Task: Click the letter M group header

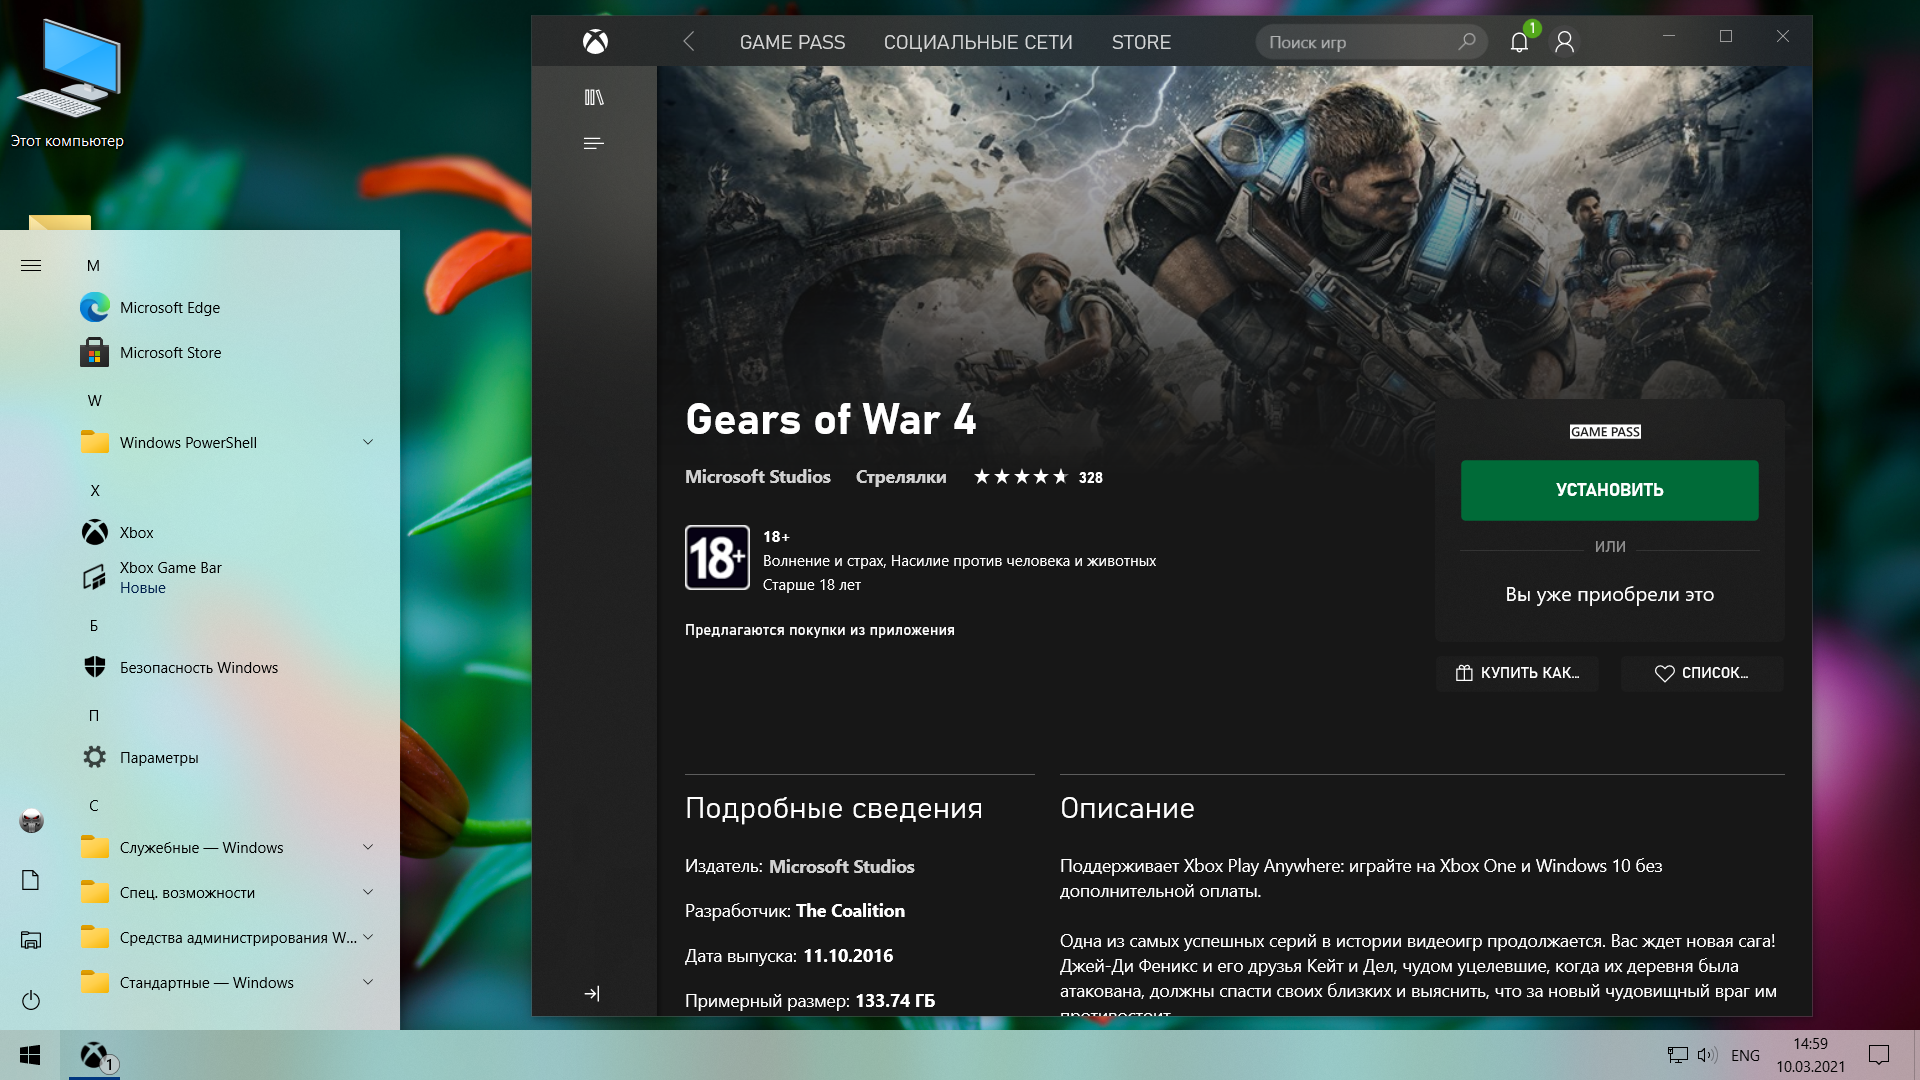Action: pyautogui.click(x=93, y=265)
